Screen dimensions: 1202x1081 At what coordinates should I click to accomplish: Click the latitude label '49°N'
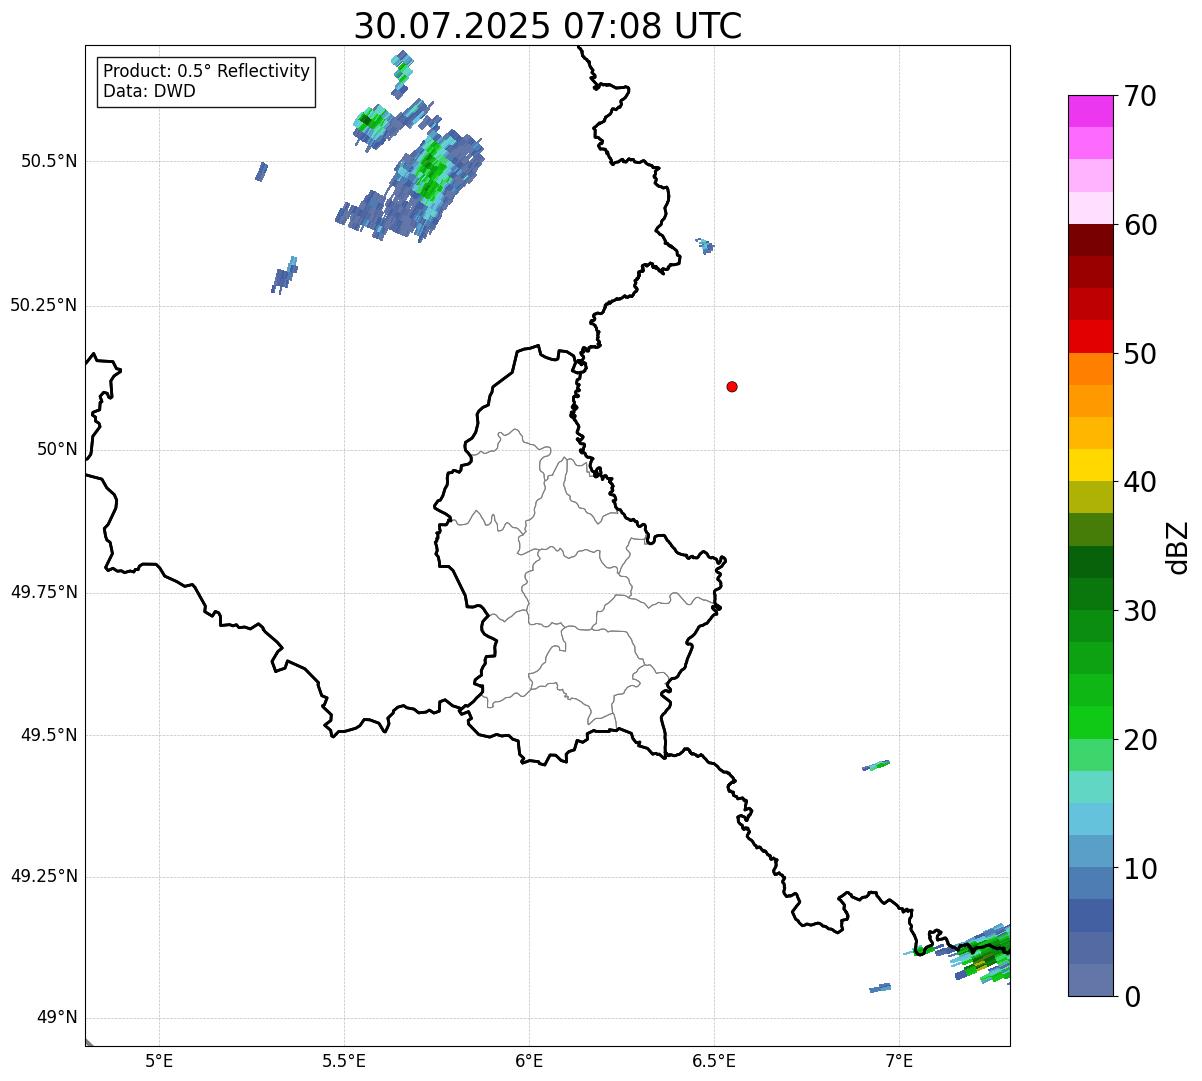pyautogui.click(x=57, y=1018)
